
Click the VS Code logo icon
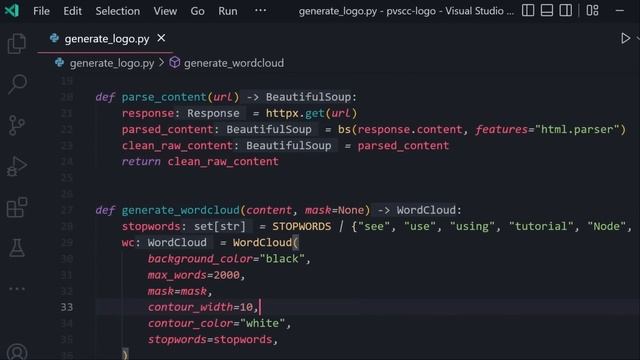[x=12, y=11]
